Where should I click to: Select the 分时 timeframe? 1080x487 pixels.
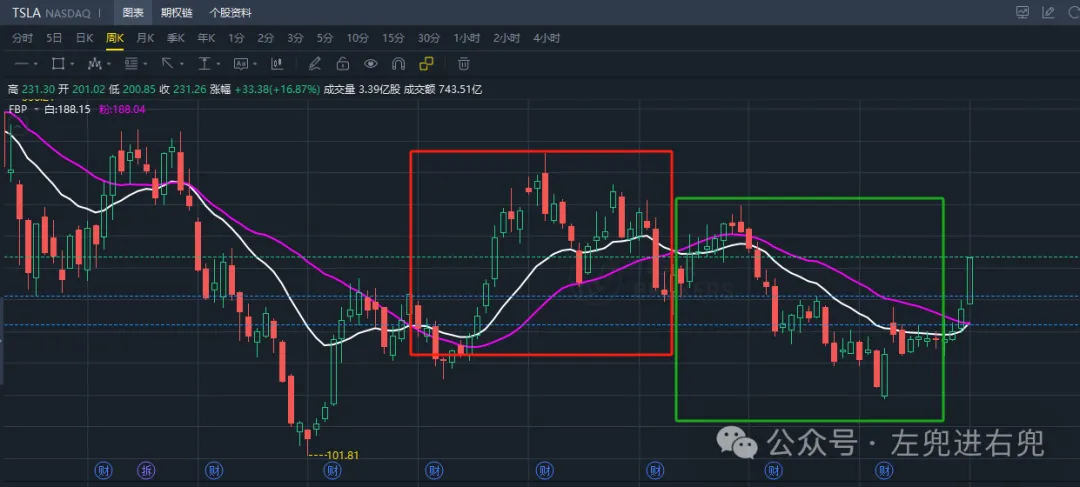22,38
